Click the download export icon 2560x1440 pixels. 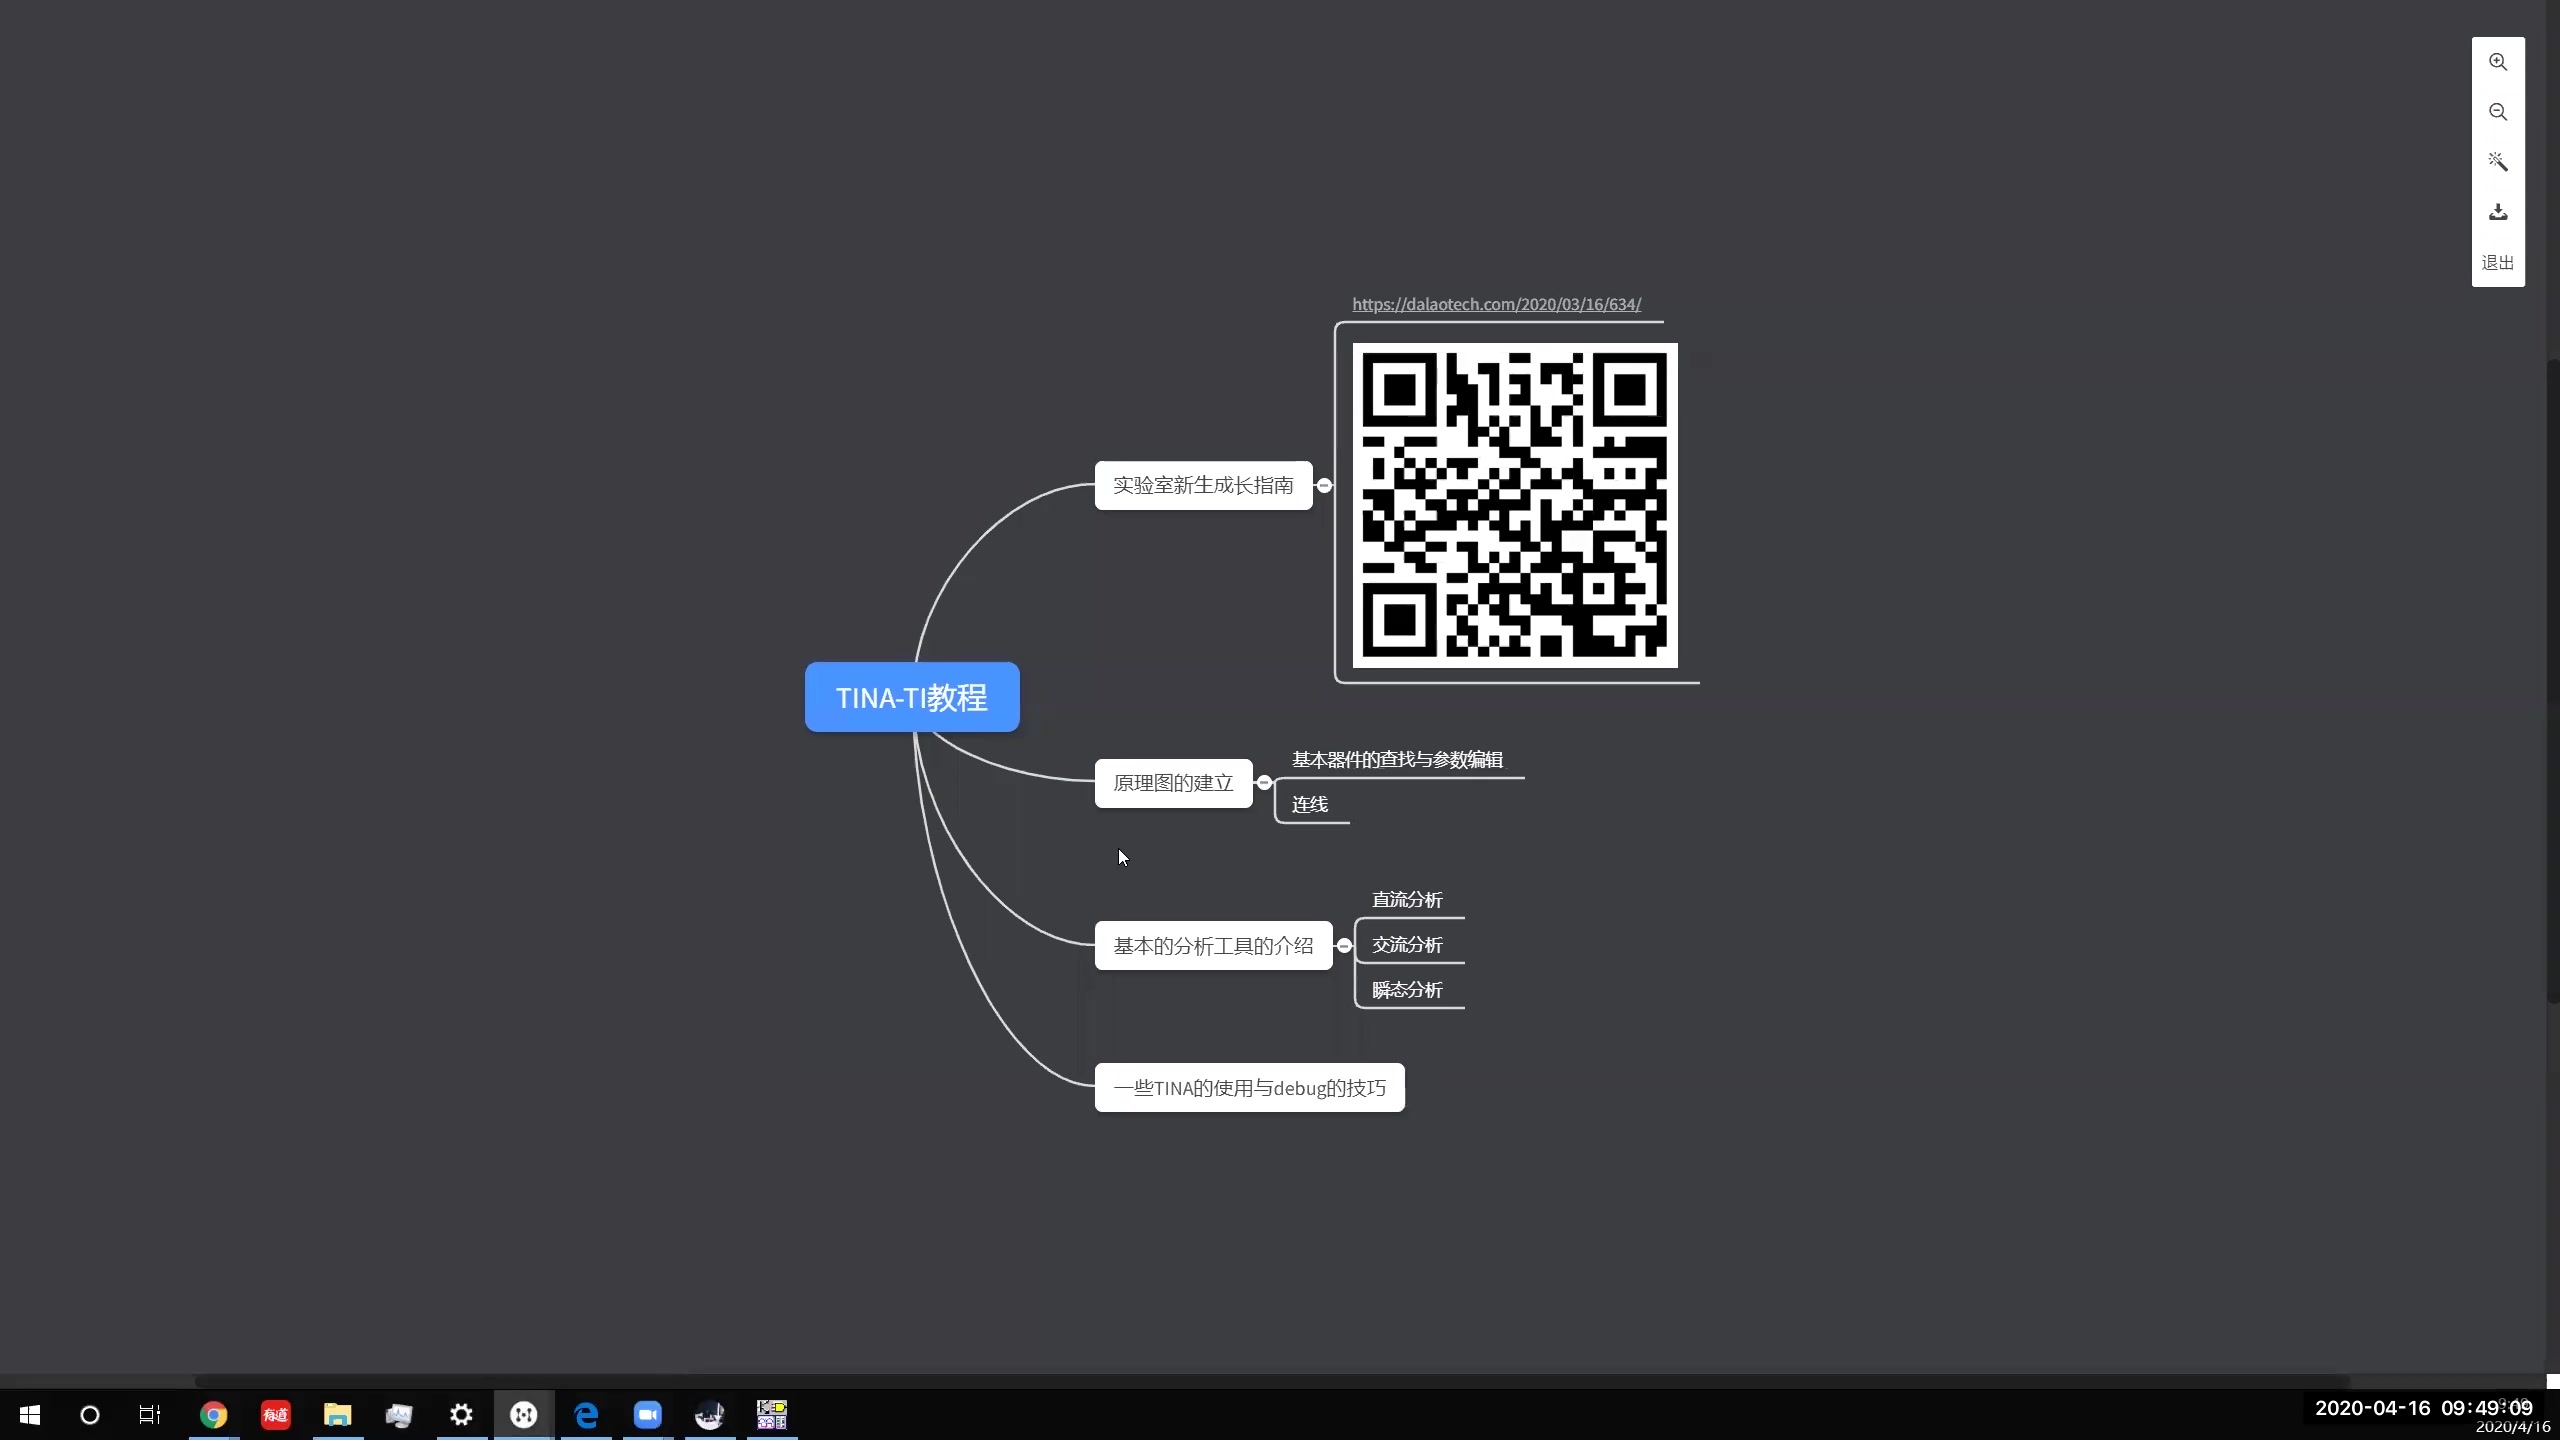[2497, 212]
